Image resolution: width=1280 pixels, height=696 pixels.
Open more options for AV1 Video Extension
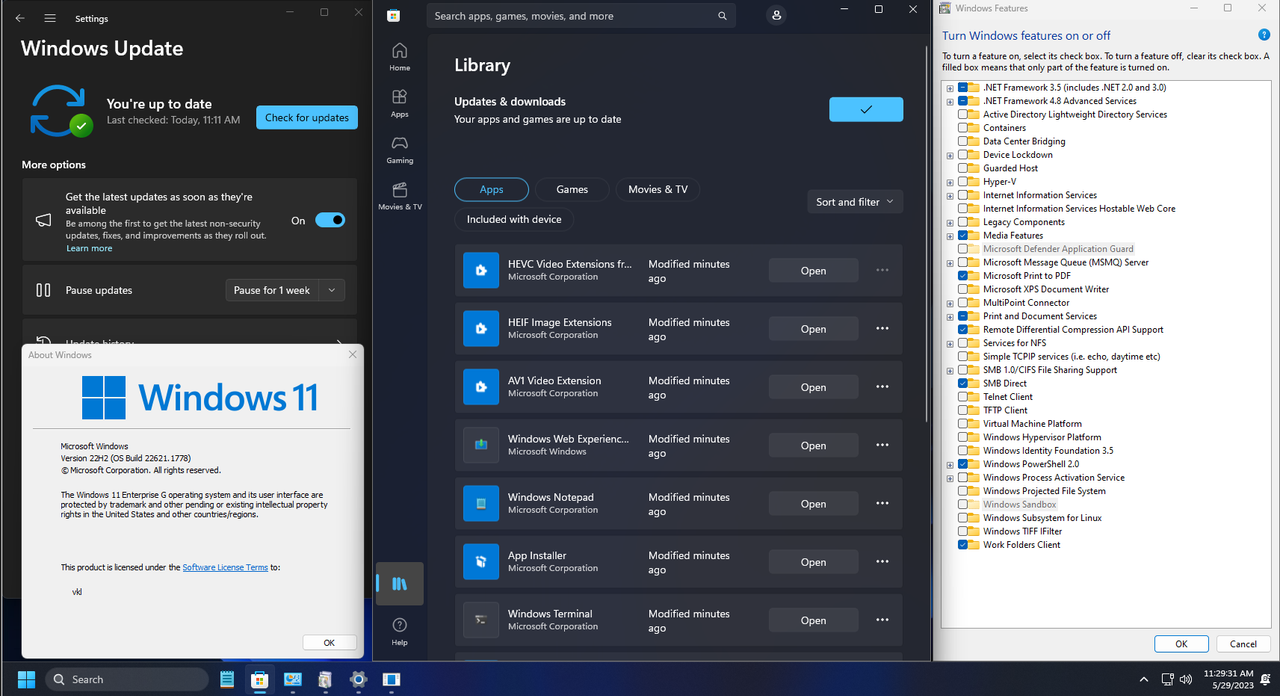coord(882,387)
